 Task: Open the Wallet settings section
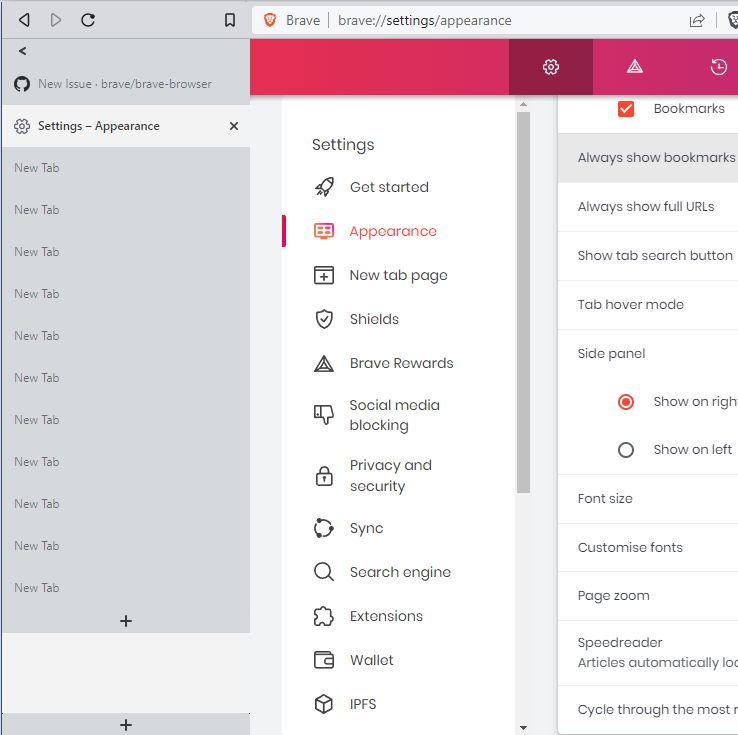371,660
